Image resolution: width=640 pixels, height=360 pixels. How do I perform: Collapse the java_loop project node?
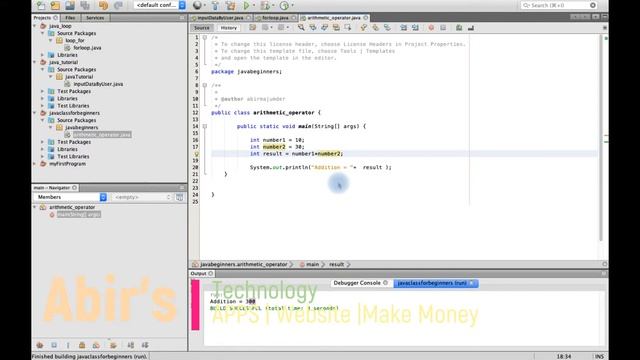[35, 26]
